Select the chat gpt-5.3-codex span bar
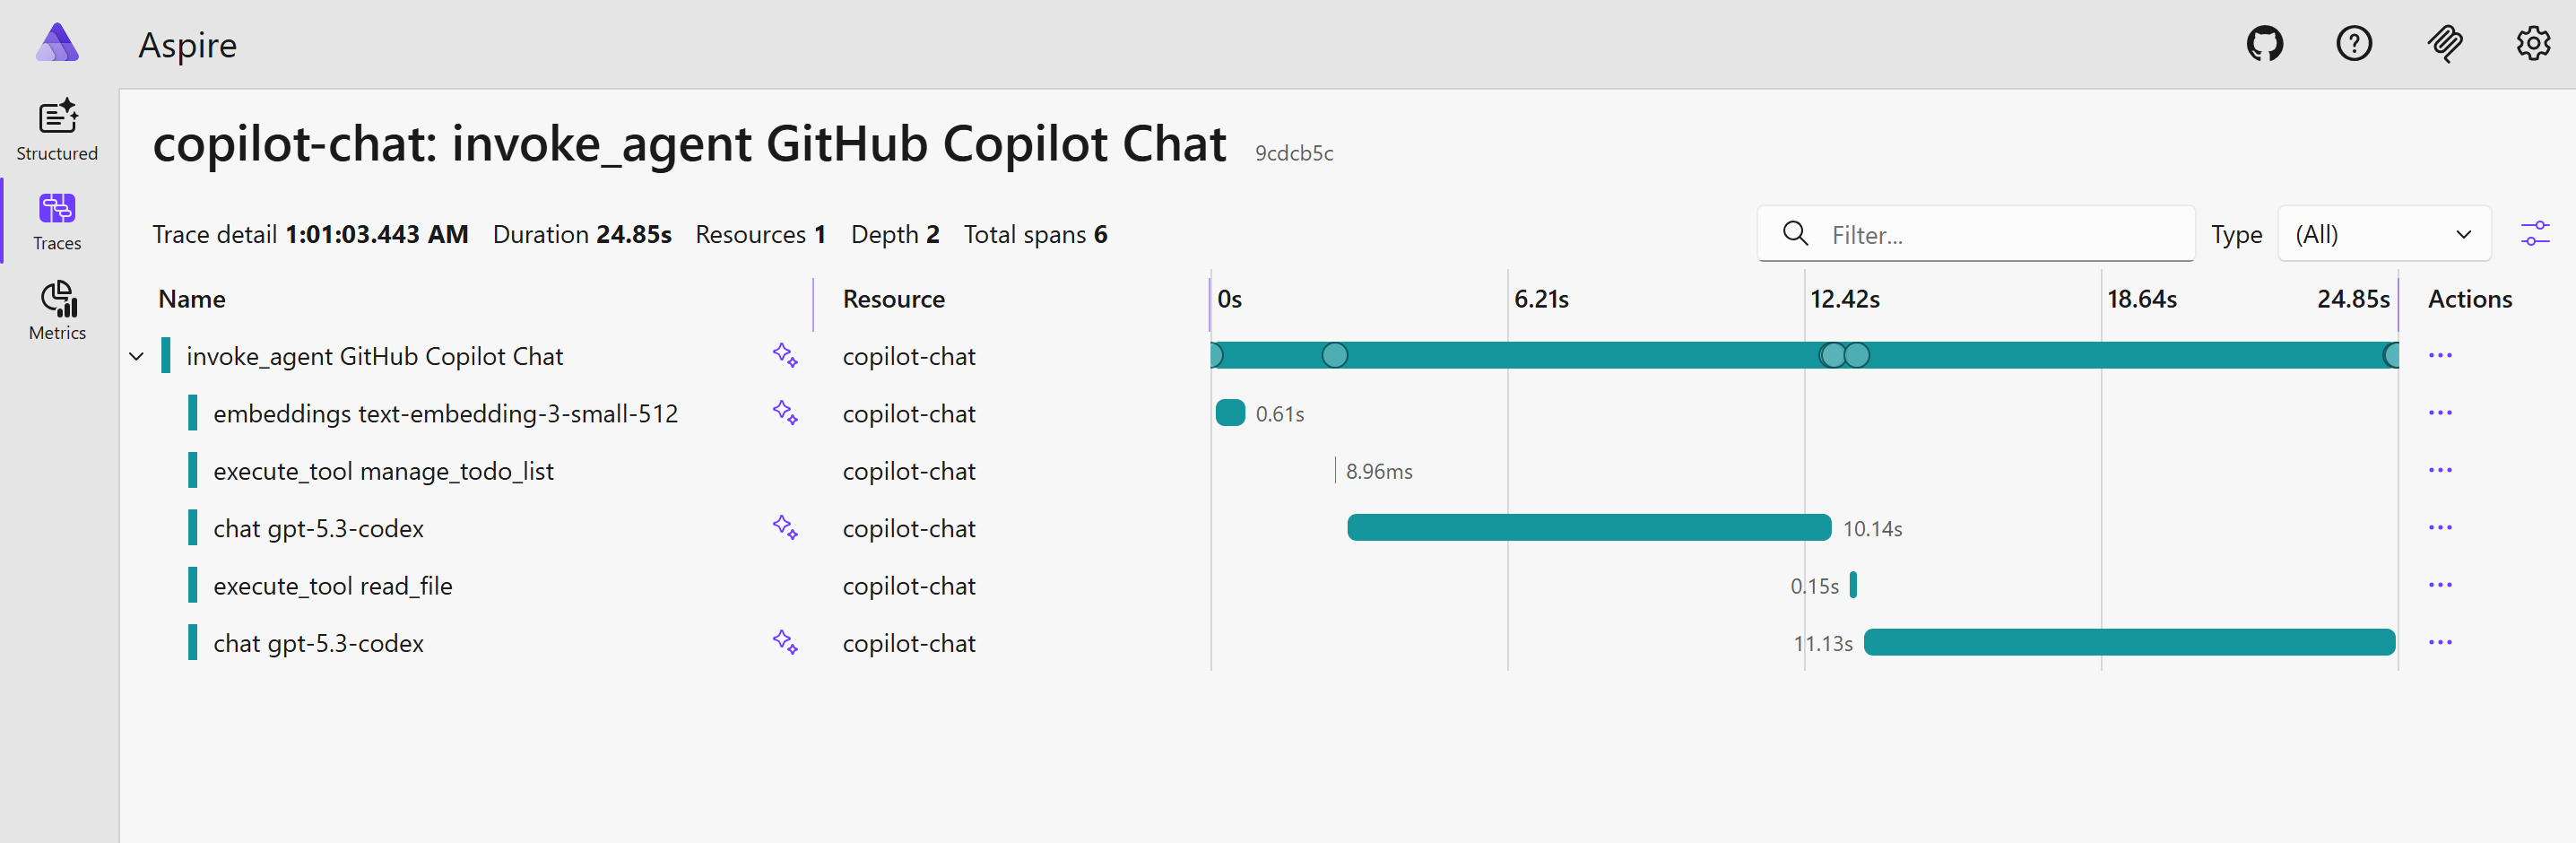 pyautogui.click(x=1590, y=528)
